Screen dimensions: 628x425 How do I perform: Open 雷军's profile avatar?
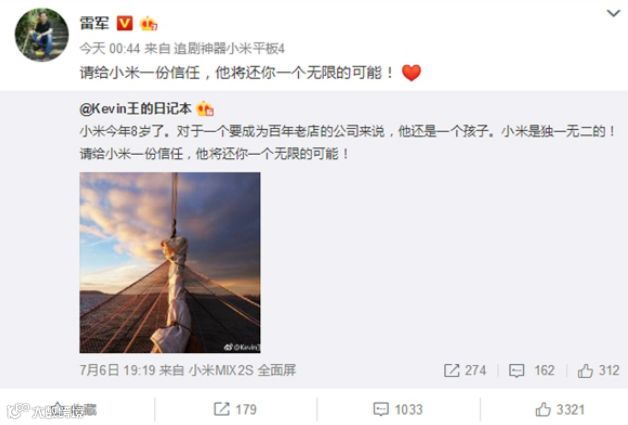tap(42, 35)
